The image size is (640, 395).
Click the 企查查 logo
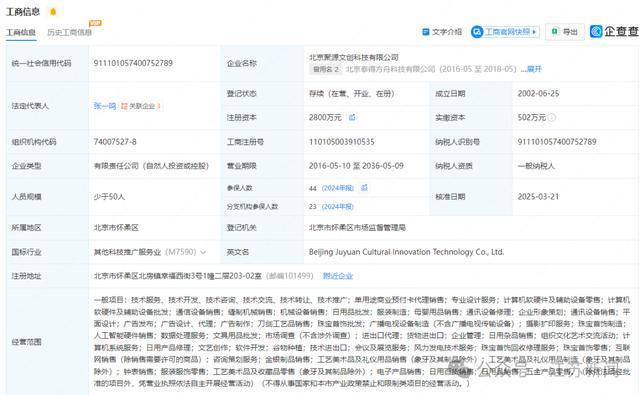click(x=614, y=31)
